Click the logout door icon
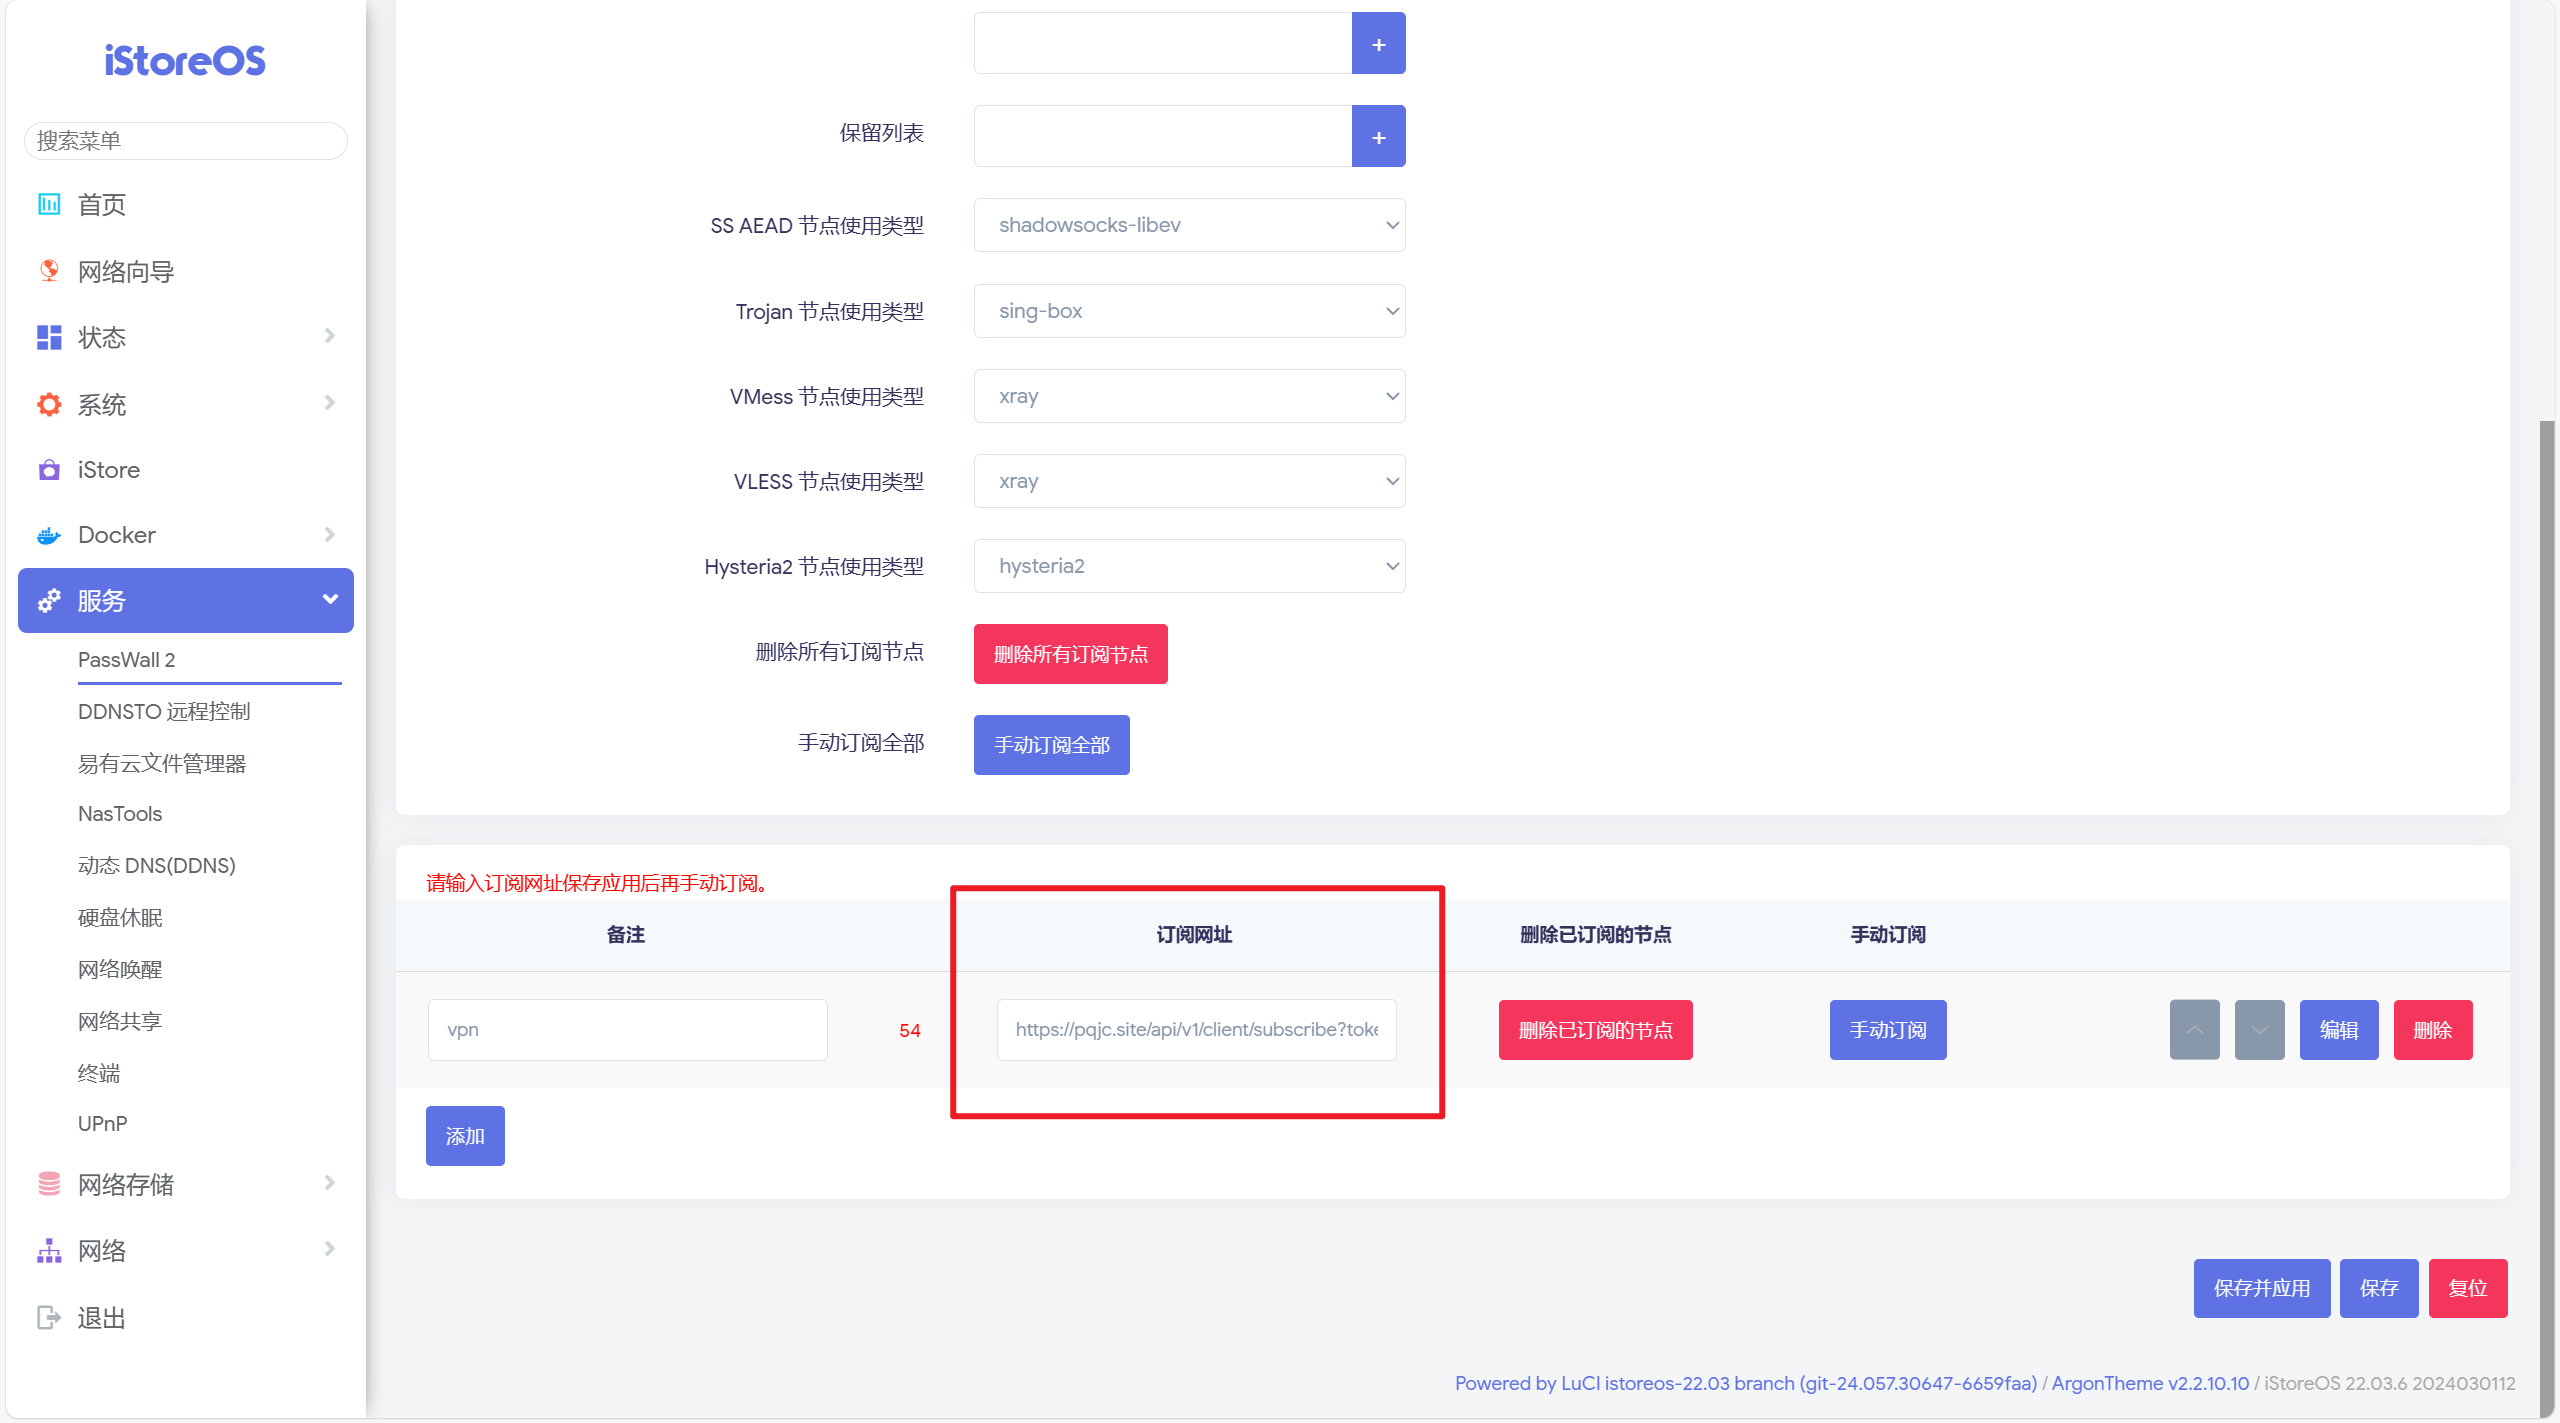Screen dimensions: 2560x1423 48,1317
